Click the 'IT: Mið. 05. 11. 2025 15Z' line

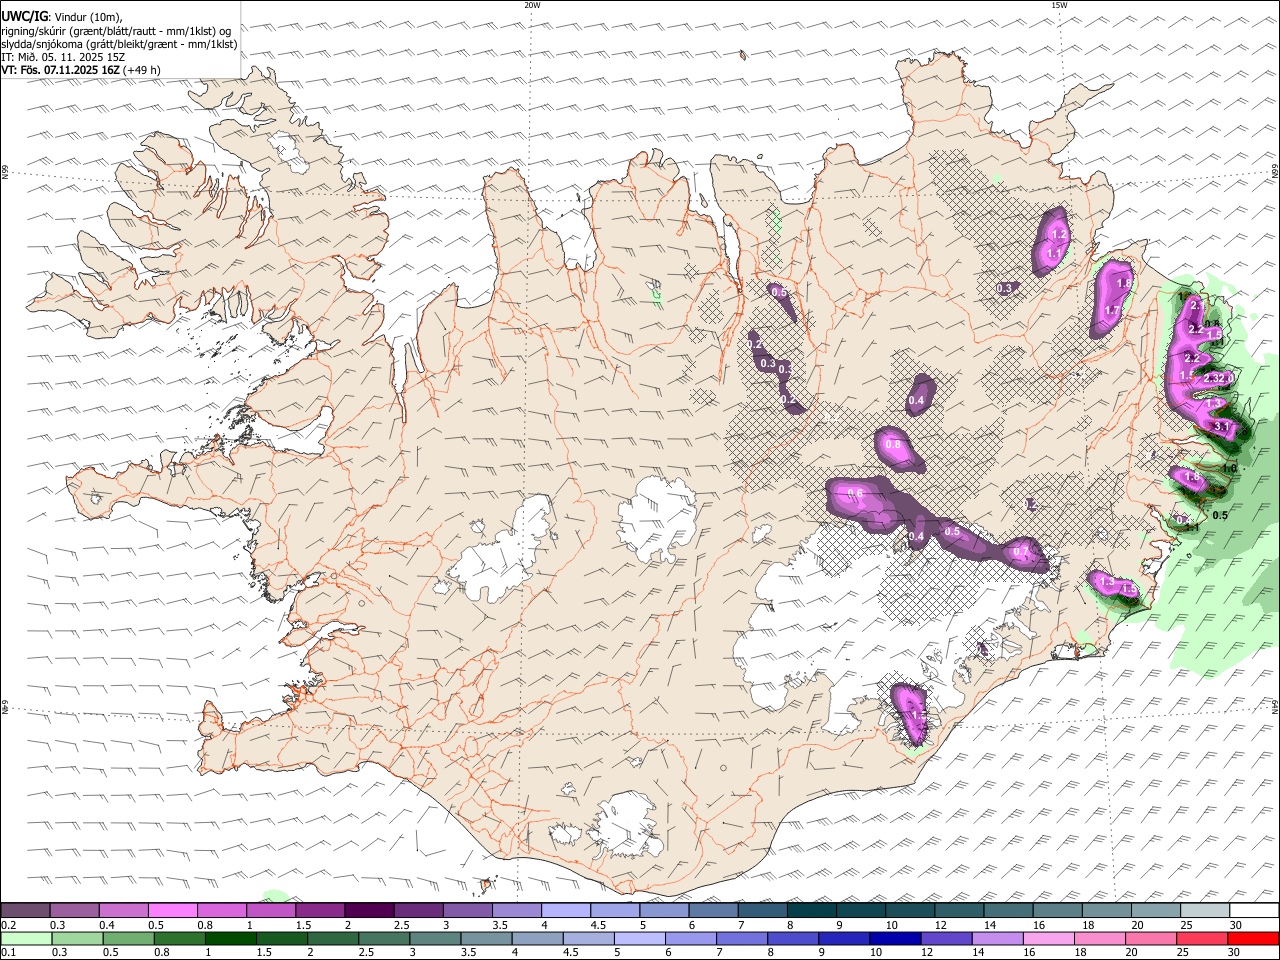[64, 57]
